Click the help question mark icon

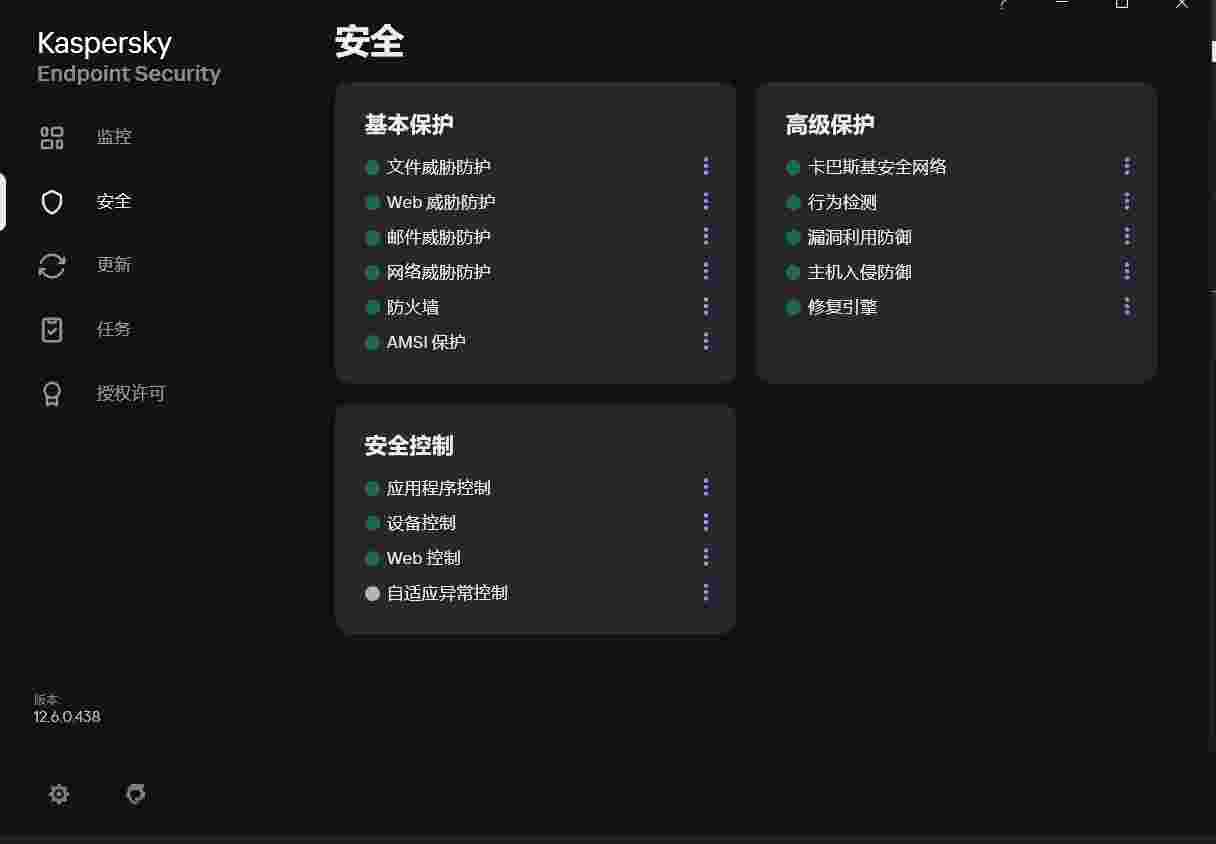pyautogui.click(x=1003, y=4)
